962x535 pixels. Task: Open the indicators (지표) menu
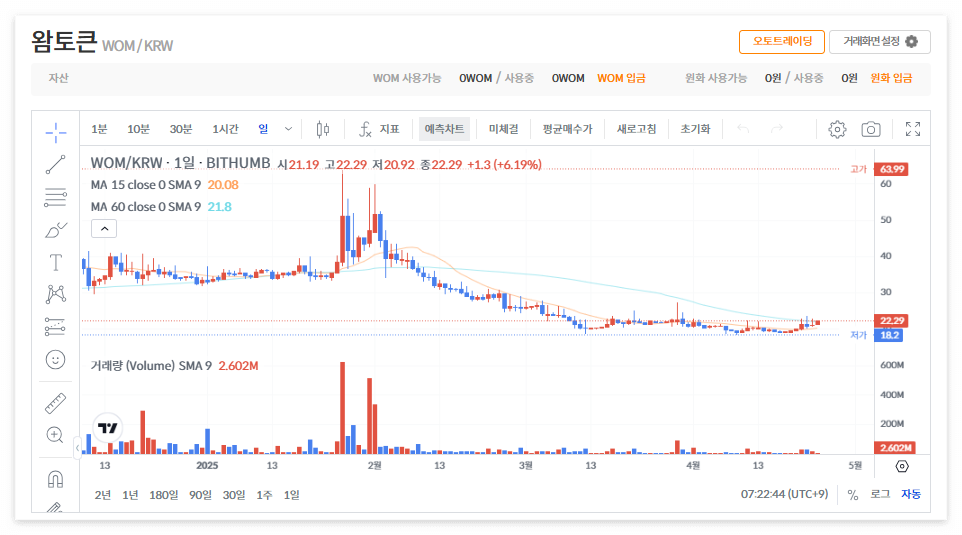pyautogui.click(x=379, y=129)
